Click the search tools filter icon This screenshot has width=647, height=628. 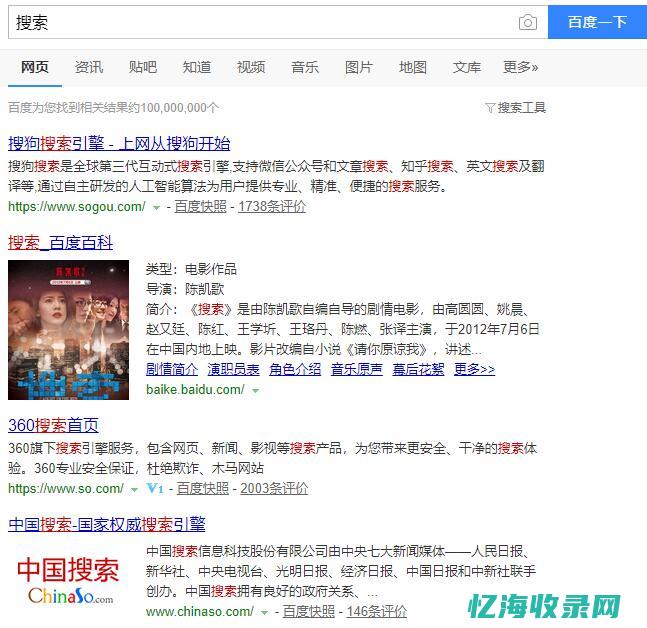490,108
